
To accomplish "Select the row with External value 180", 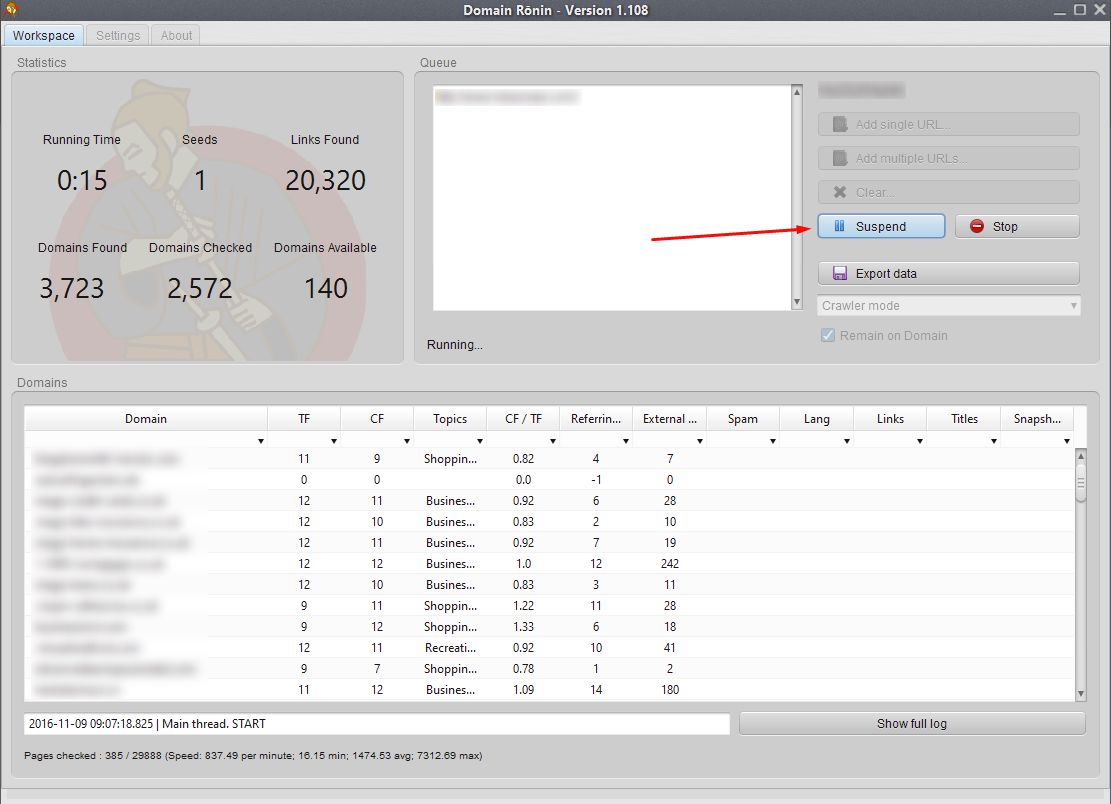I will [x=549, y=689].
